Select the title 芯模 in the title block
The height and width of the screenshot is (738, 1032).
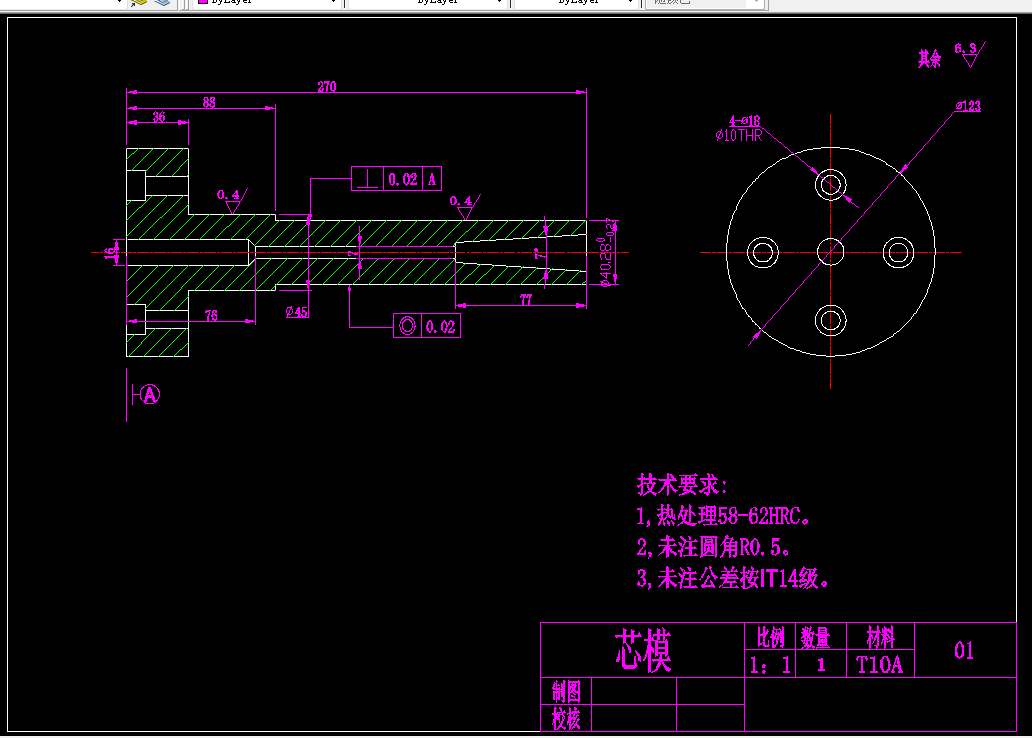[643, 650]
